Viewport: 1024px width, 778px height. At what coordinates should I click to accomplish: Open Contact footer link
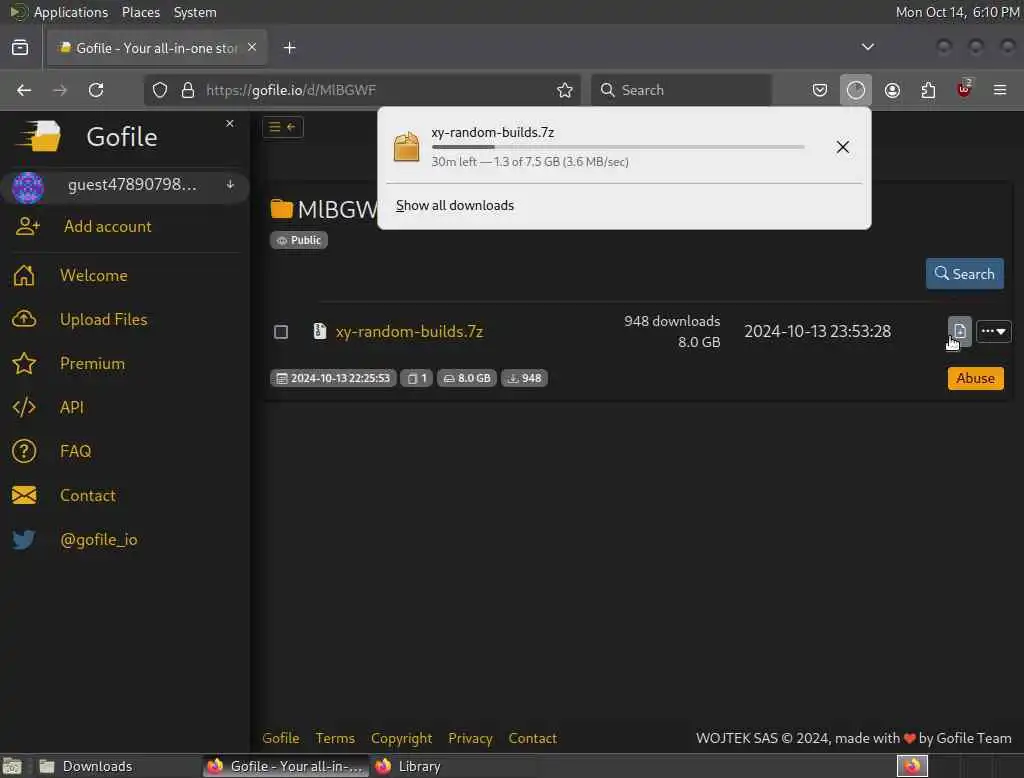[x=533, y=738]
